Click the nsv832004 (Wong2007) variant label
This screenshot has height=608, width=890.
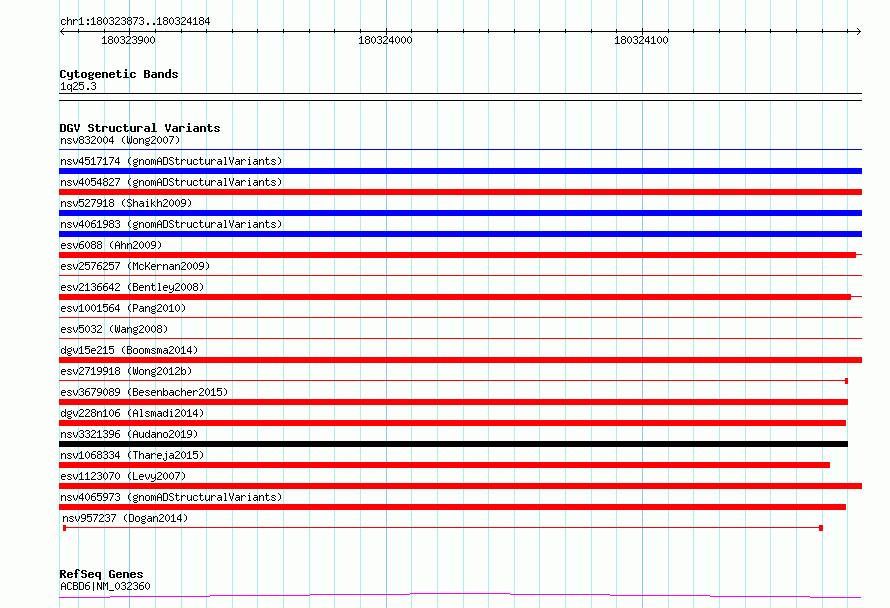[120, 140]
